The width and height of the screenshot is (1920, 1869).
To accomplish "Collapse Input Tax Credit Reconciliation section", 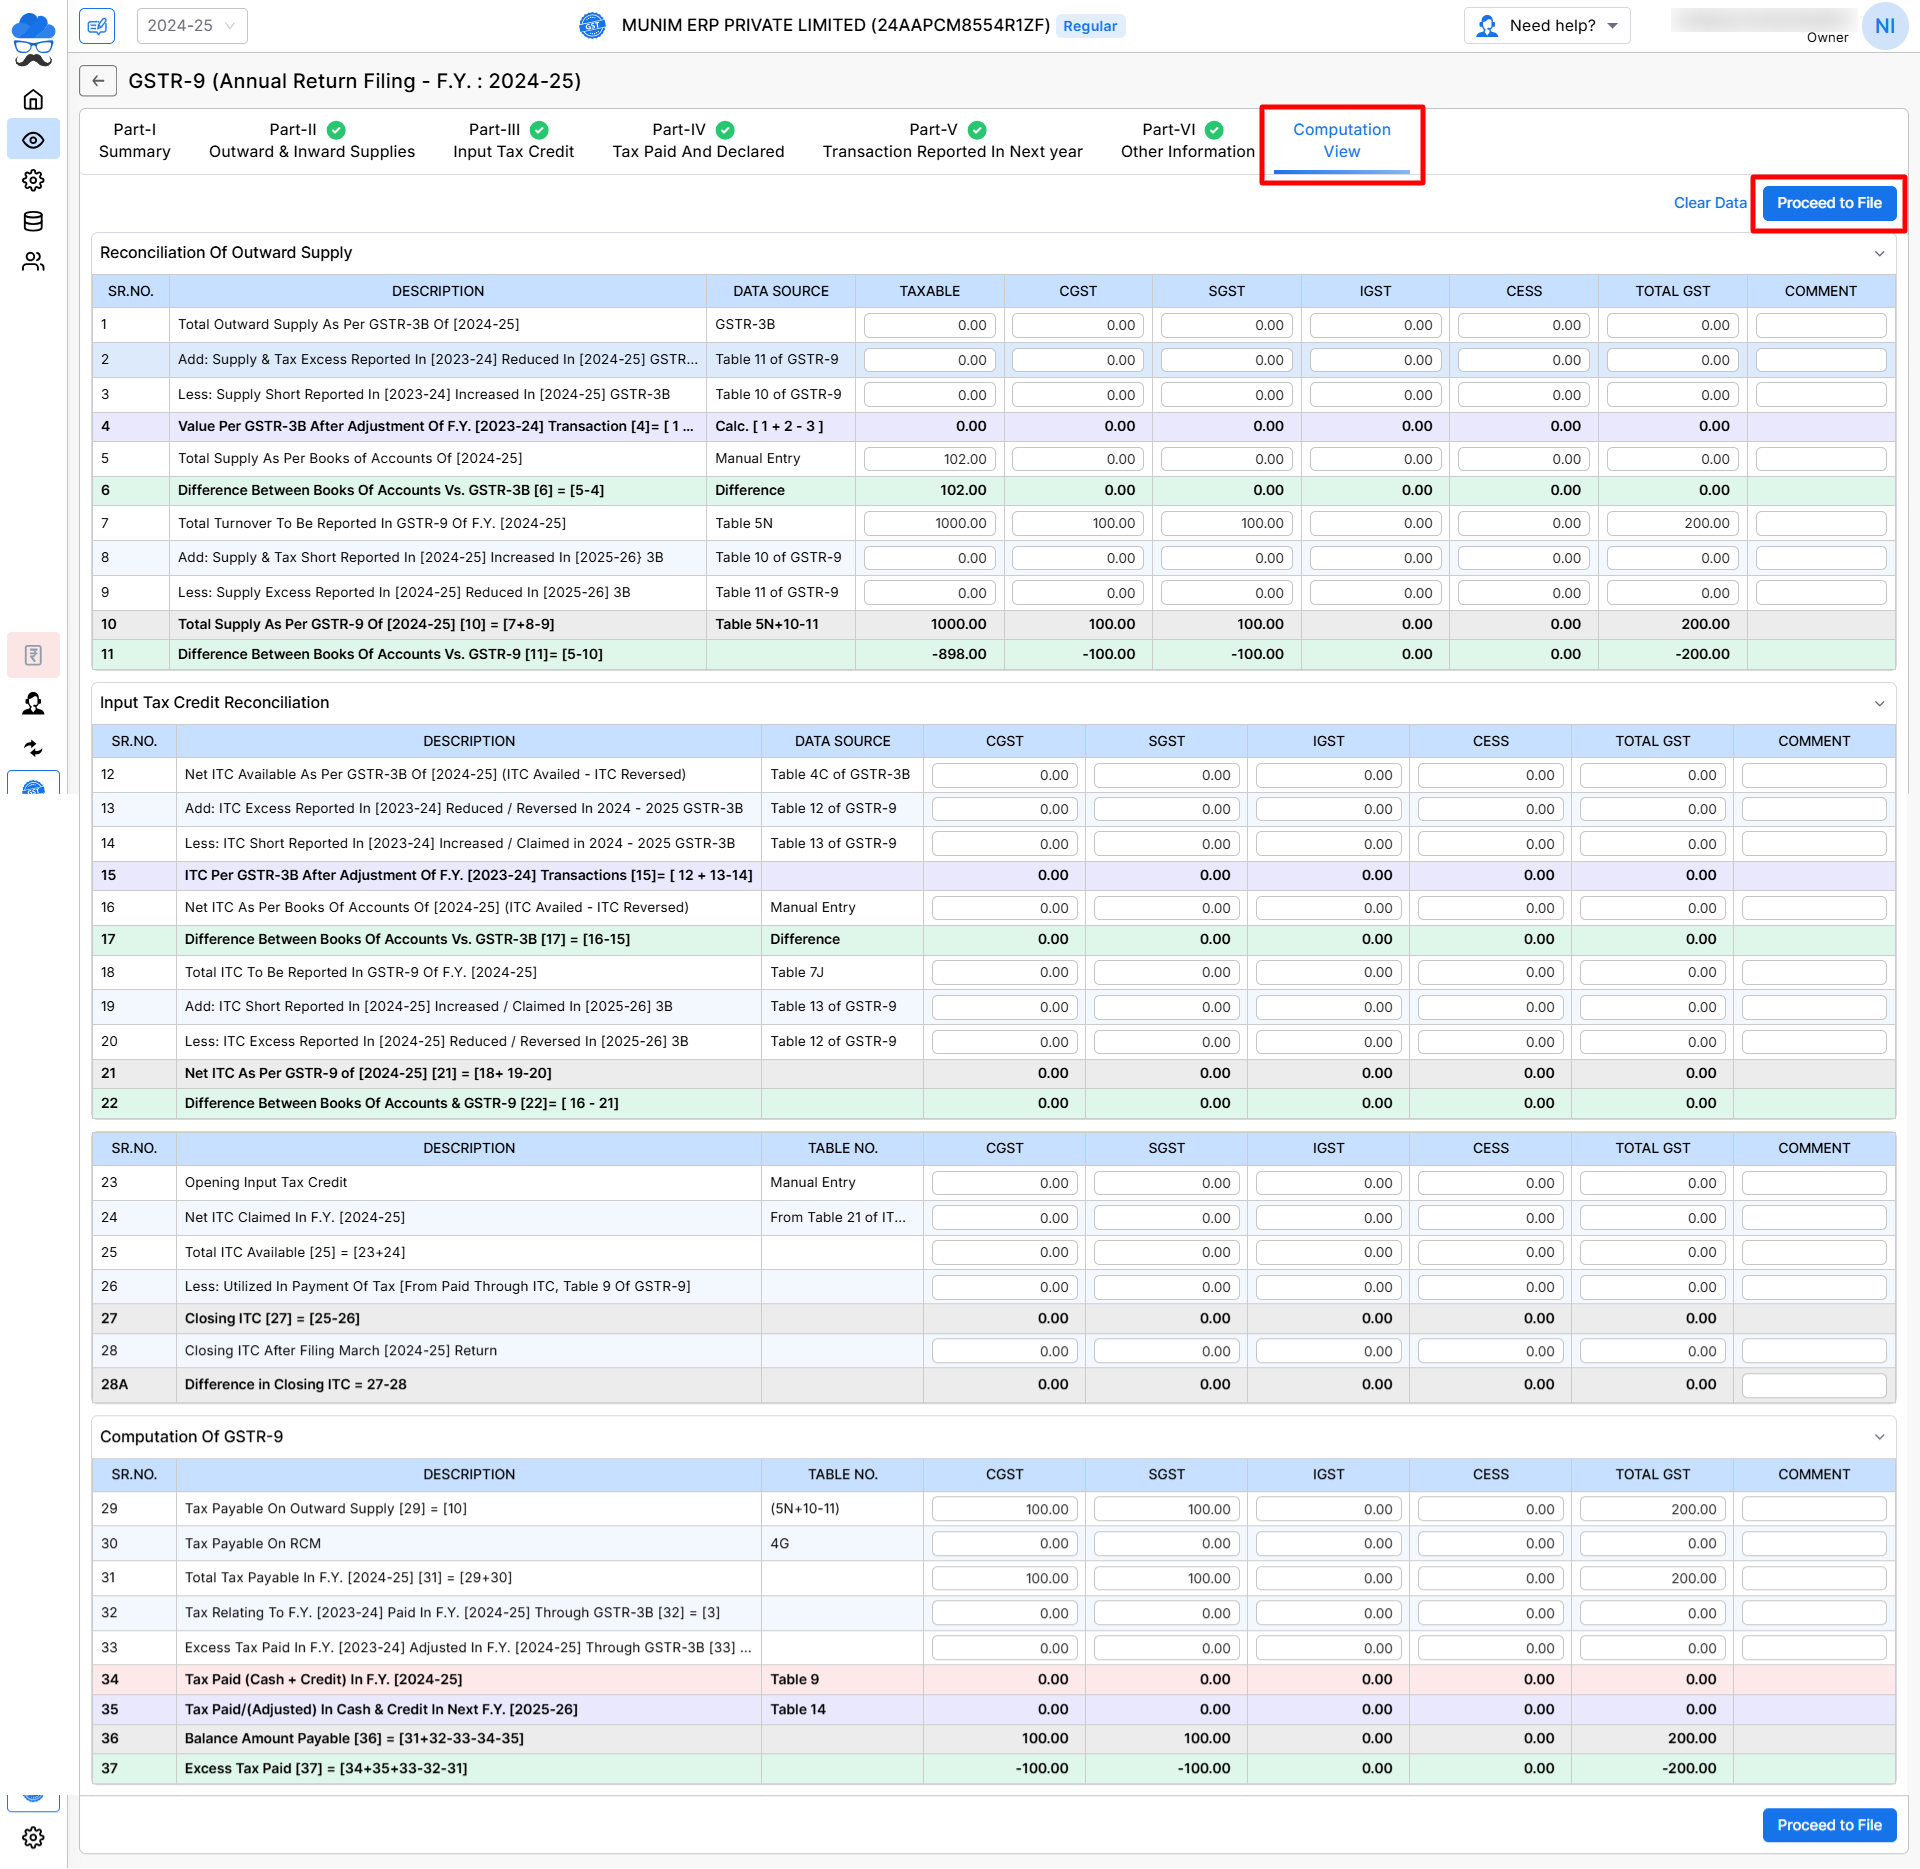I will point(1879,703).
